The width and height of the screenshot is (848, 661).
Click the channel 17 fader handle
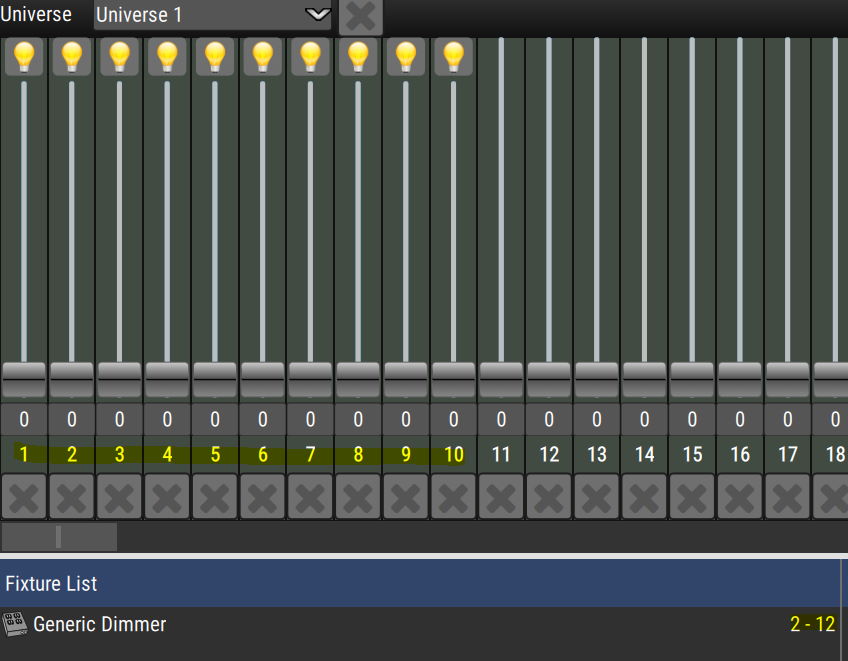787,380
